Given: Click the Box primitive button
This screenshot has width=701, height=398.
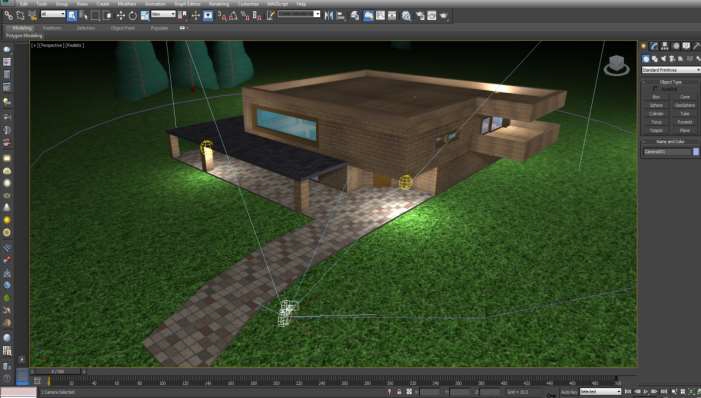Looking at the screenshot, I should 656,97.
